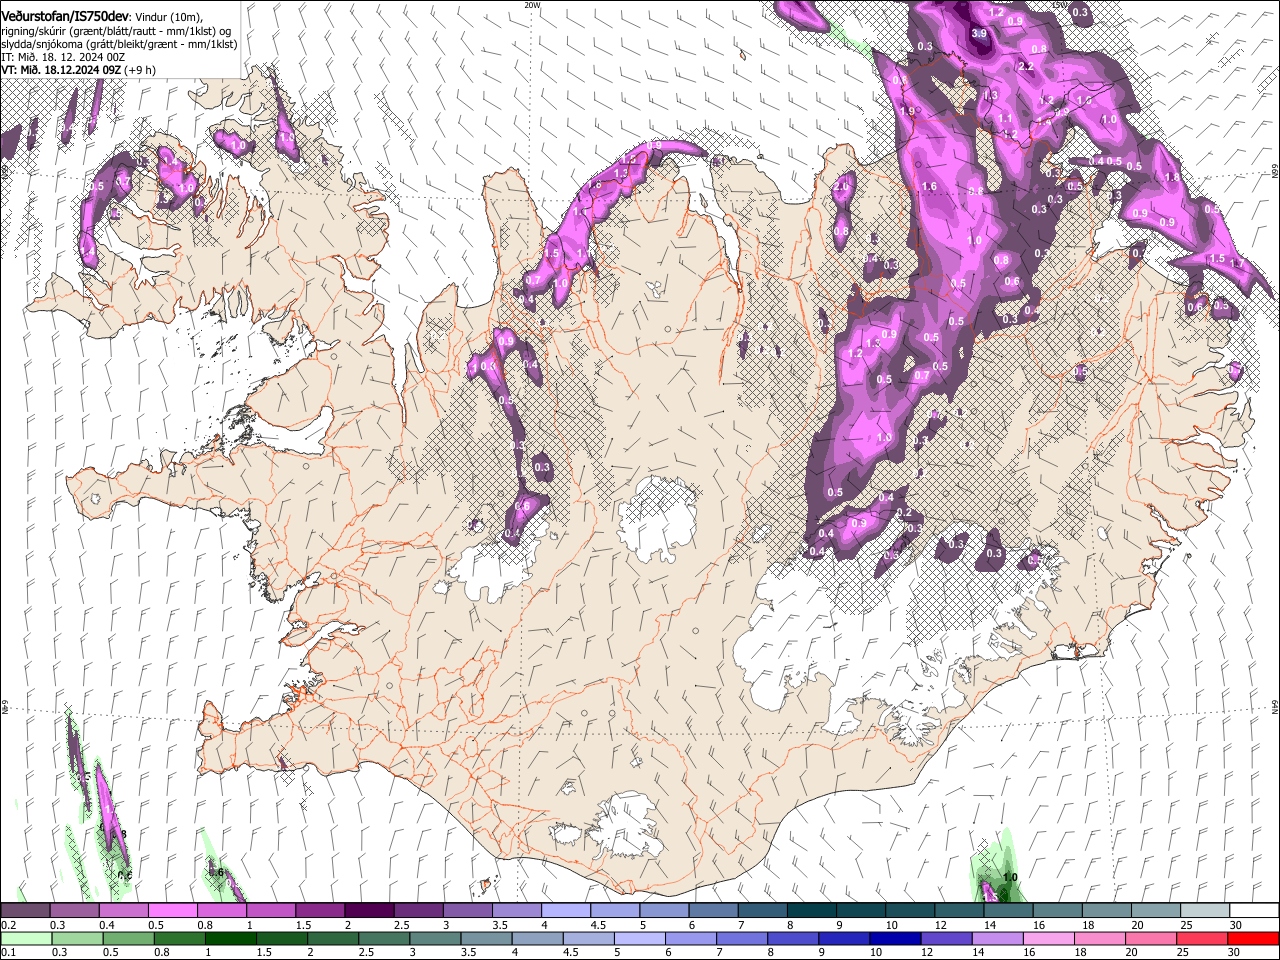Image resolution: width=1280 pixels, height=960 pixels.
Task: Click the Veðurstofan/IS750dev title text
Action: (64, 16)
